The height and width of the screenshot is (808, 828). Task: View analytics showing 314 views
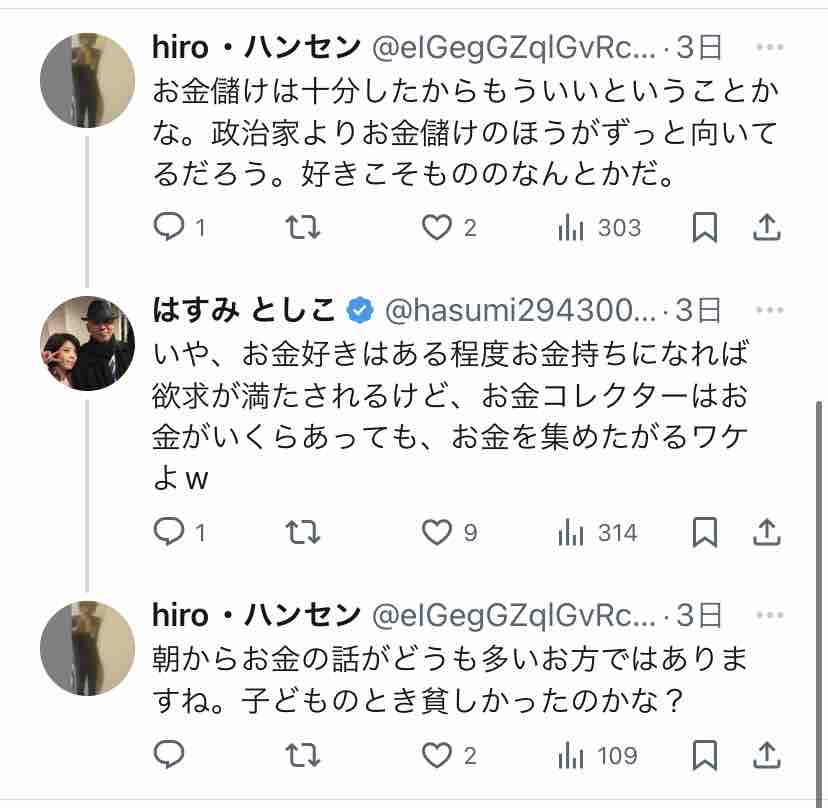click(x=572, y=533)
